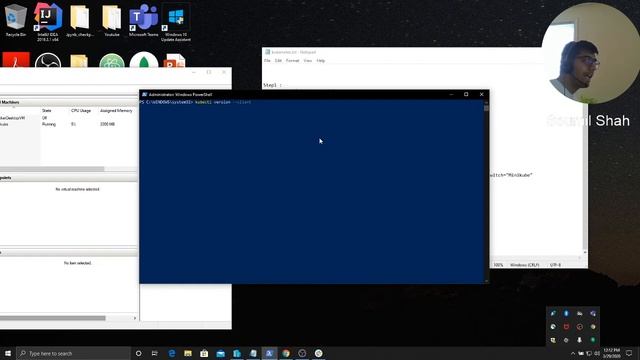
Task: Sort Hyper-V list by CPU Usage column
Action: click(81, 111)
